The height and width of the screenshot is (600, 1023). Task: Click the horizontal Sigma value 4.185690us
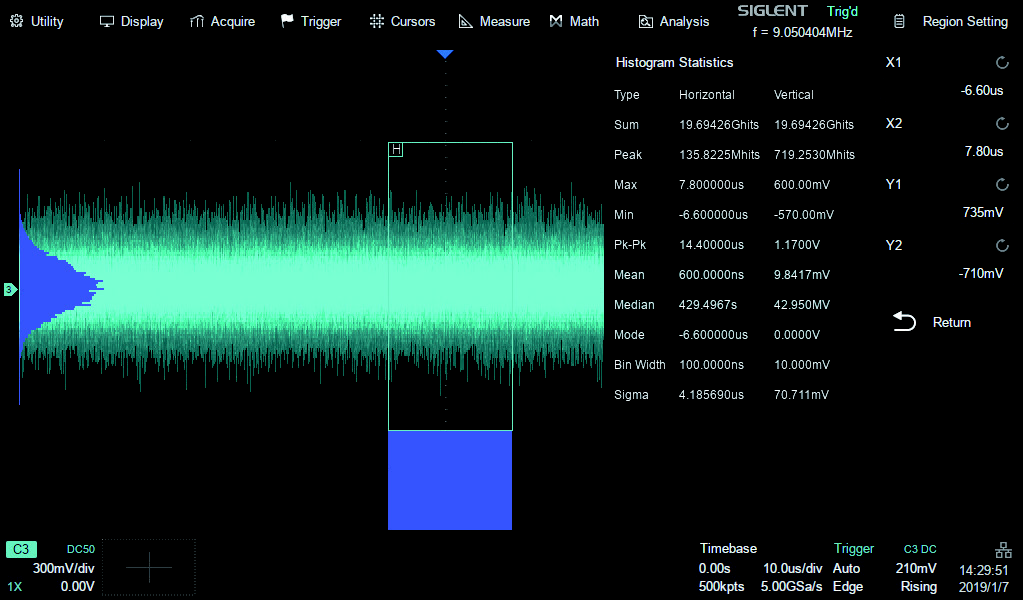click(x=711, y=395)
